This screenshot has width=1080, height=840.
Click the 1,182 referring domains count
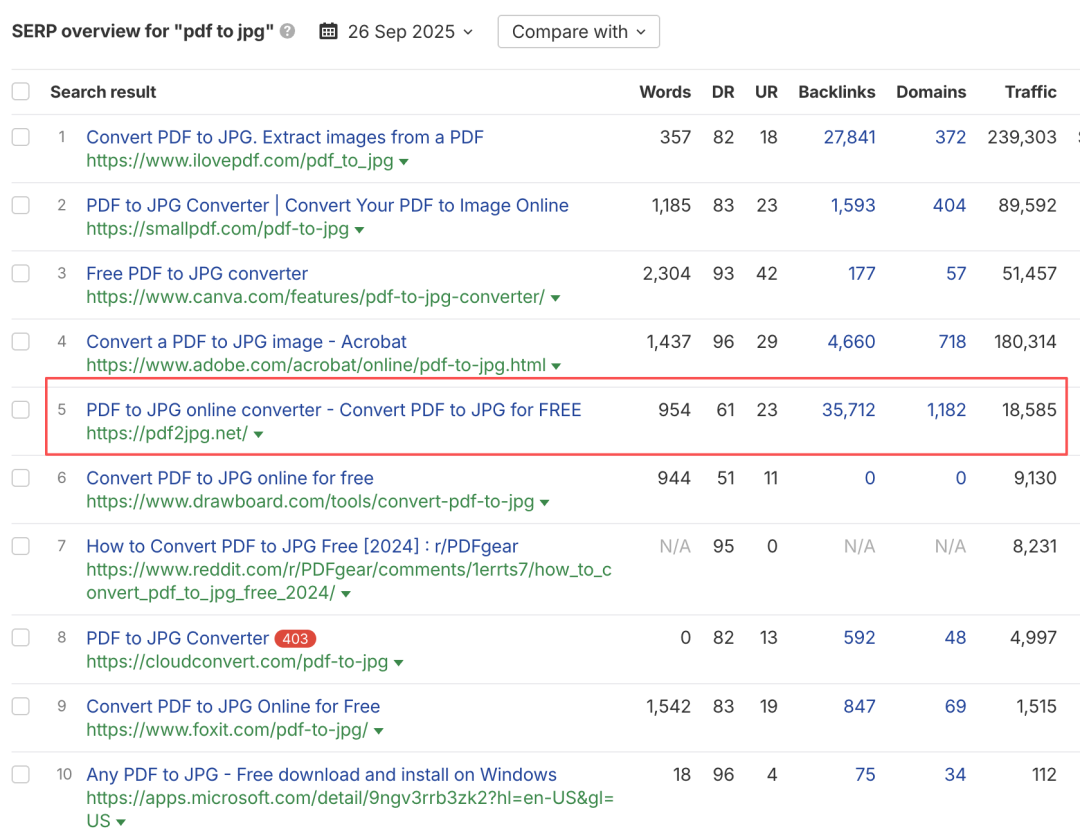pos(946,410)
